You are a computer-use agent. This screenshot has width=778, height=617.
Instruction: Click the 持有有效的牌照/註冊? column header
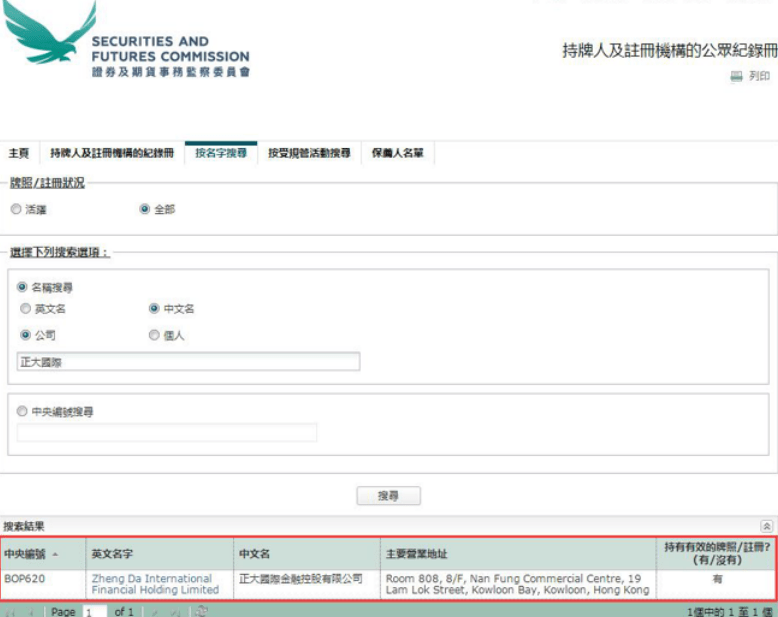click(716, 554)
